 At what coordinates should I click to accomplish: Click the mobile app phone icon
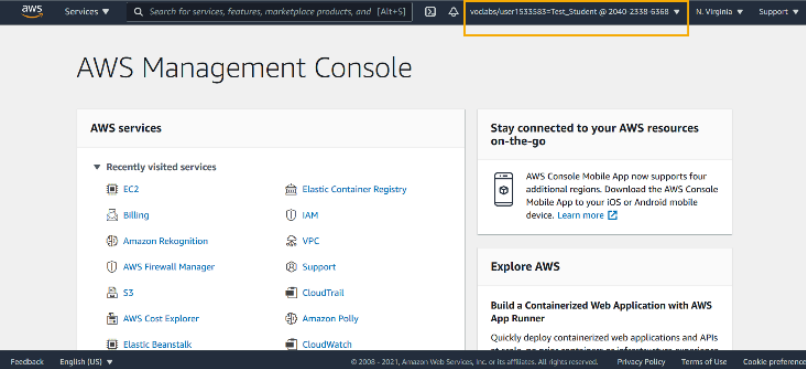click(503, 190)
